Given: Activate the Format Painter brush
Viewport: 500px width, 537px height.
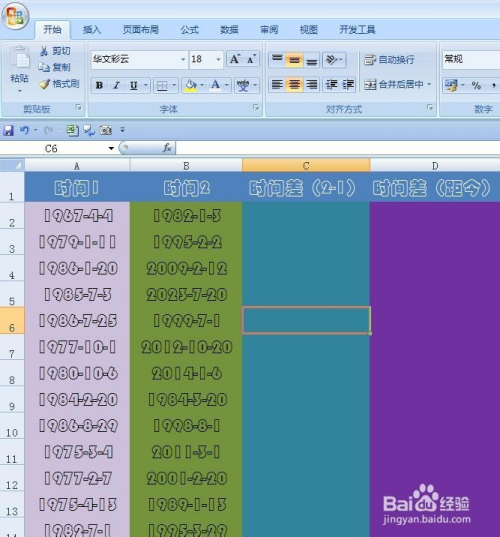Looking at the screenshot, I should (44, 84).
